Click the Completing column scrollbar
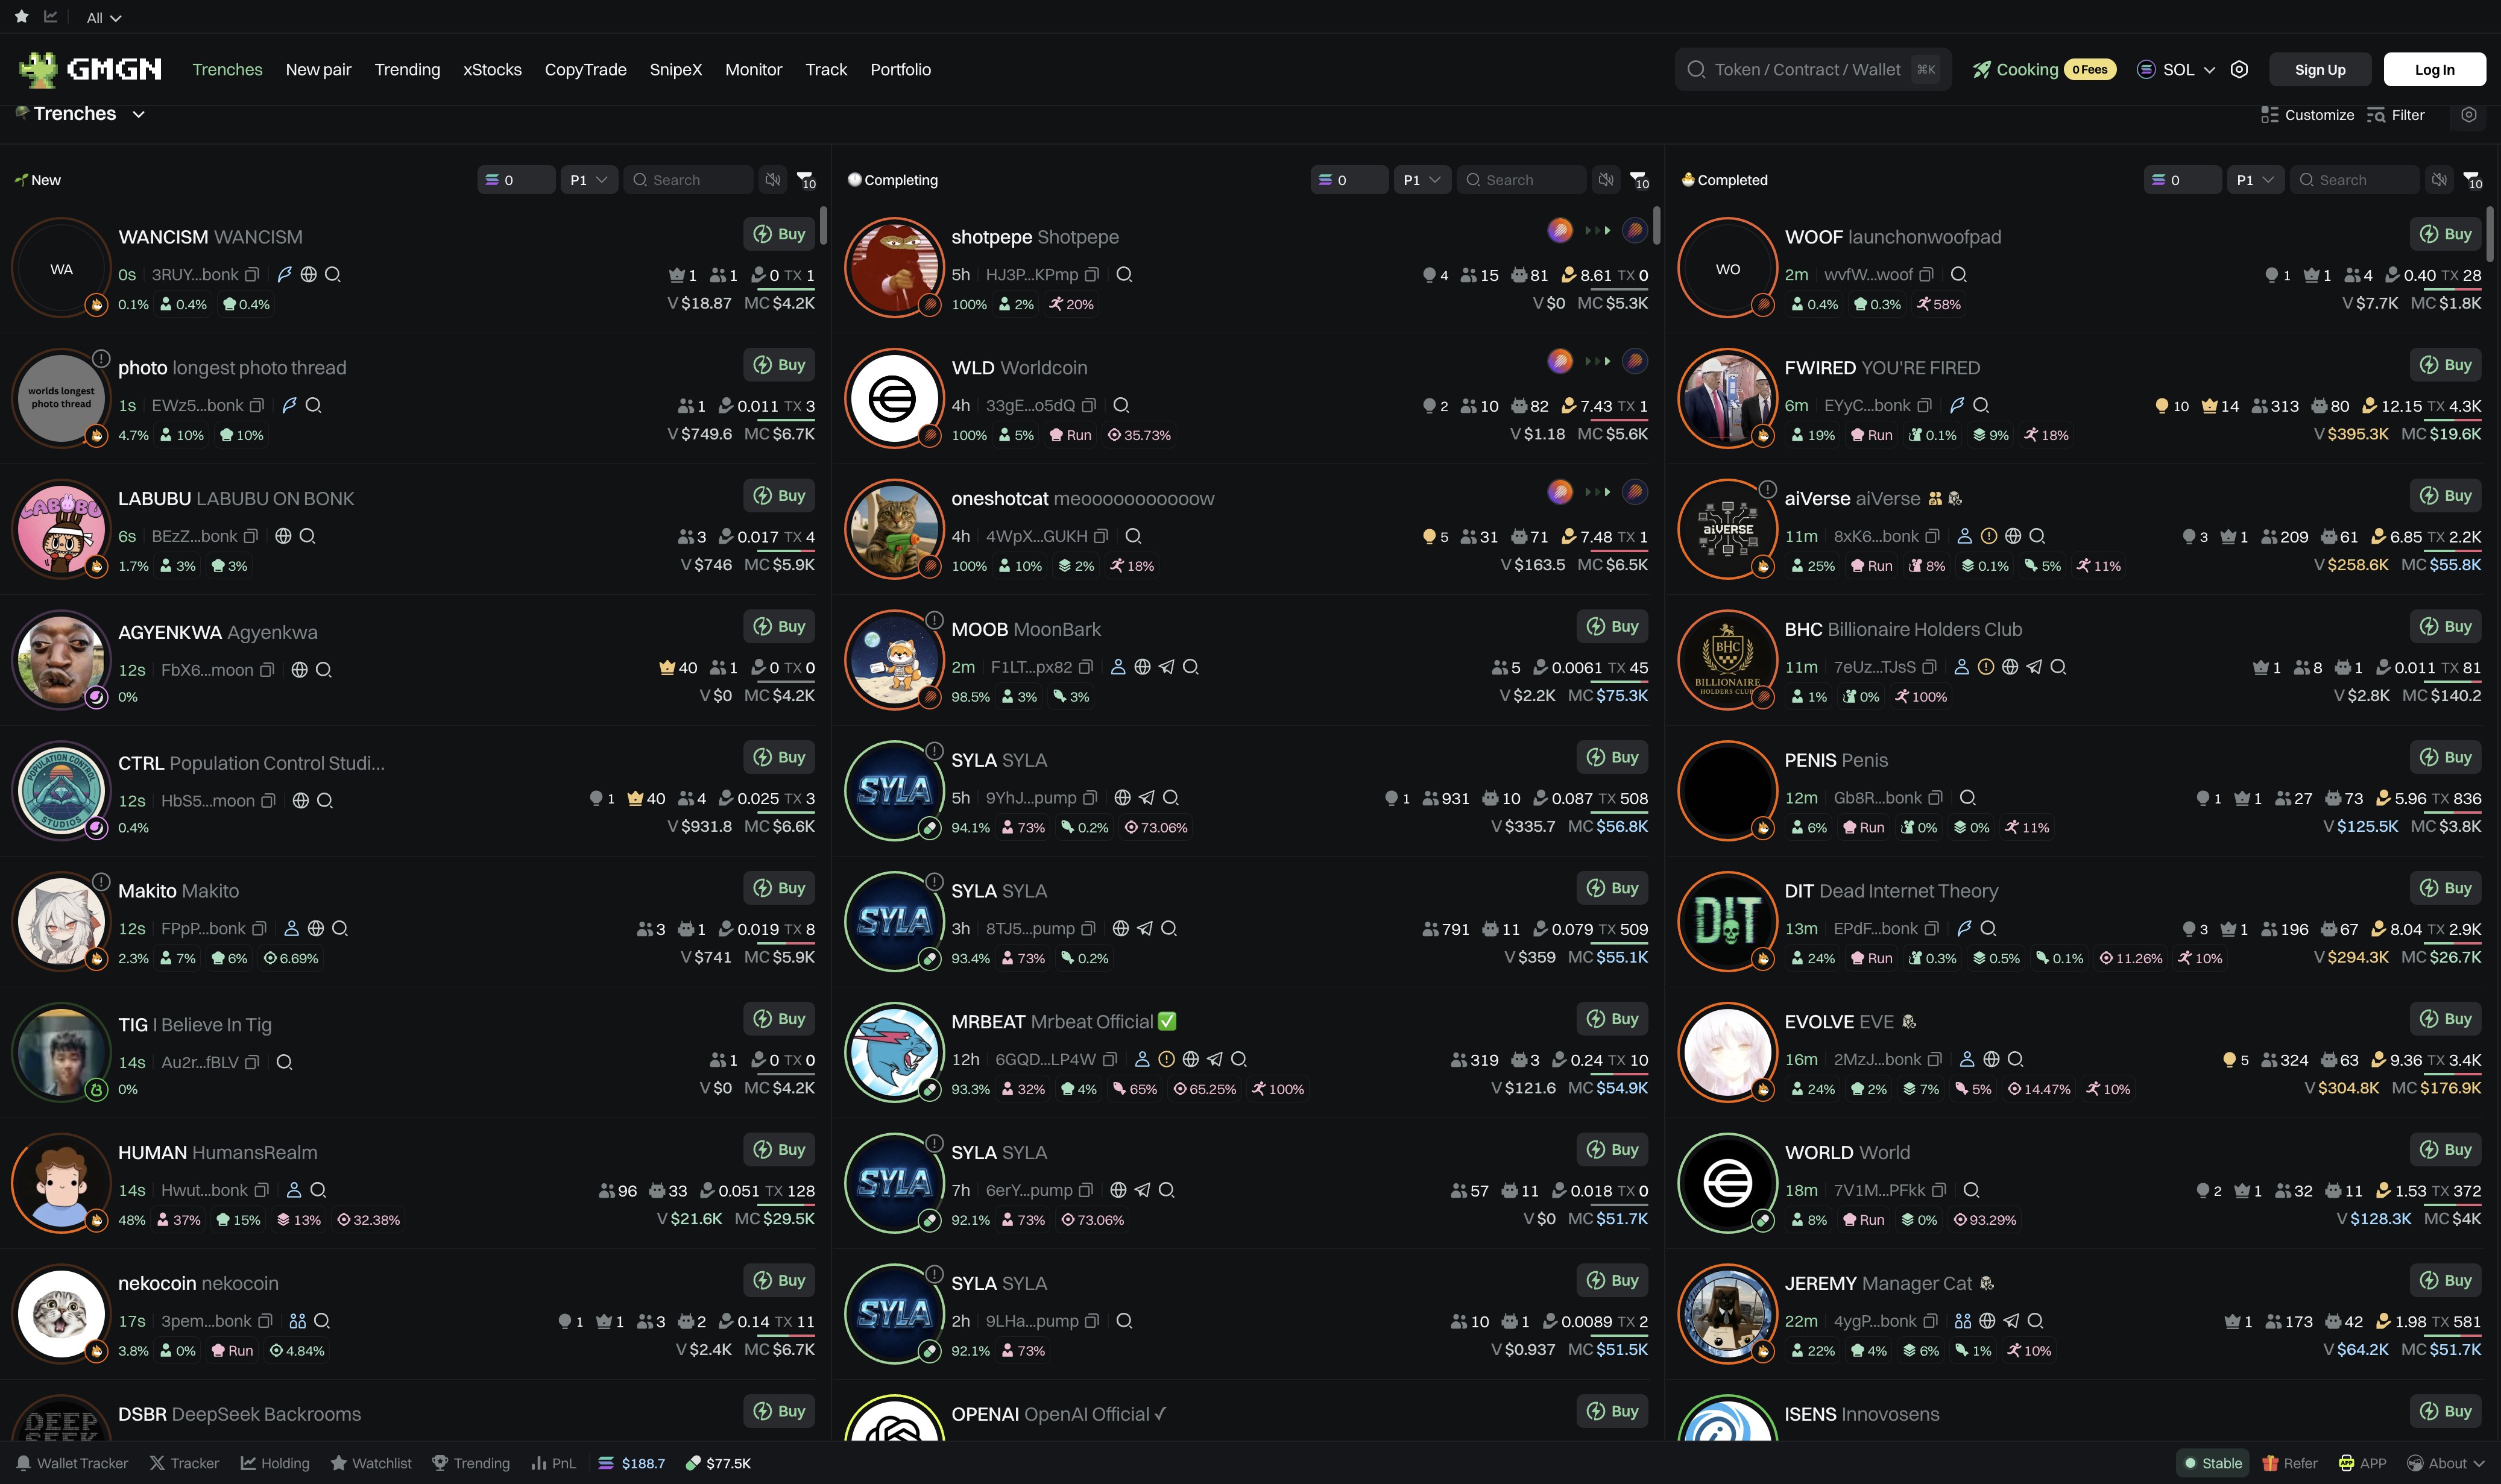 click(1656, 225)
